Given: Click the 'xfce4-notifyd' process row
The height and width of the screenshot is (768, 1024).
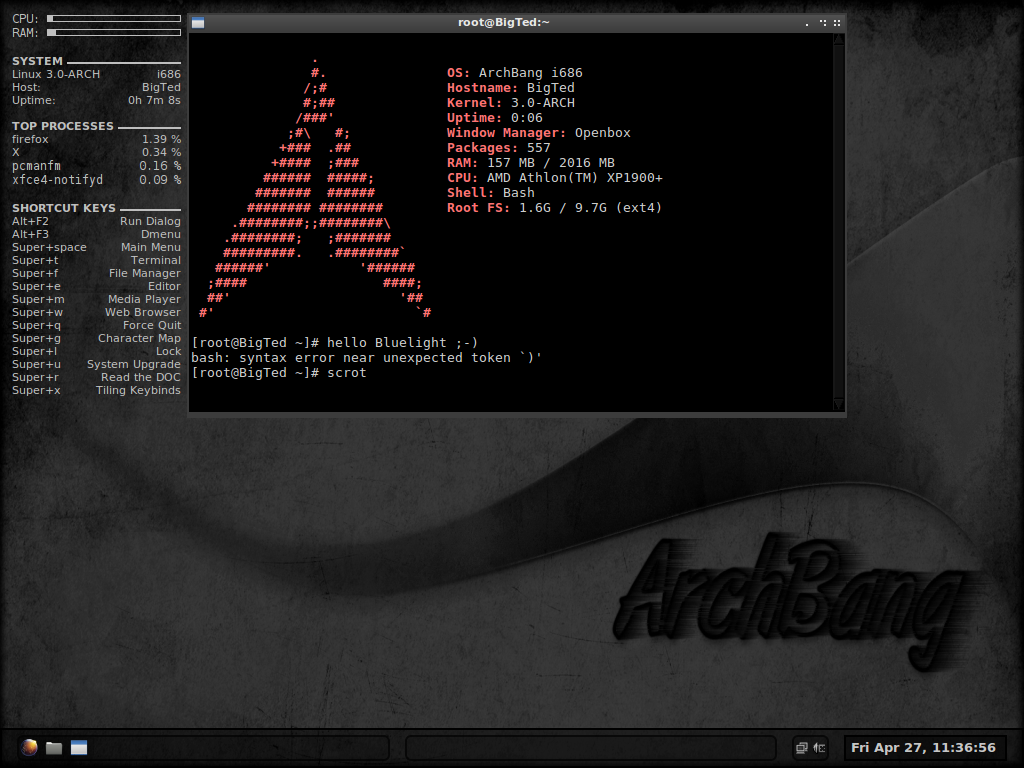Looking at the screenshot, I should [97, 180].
